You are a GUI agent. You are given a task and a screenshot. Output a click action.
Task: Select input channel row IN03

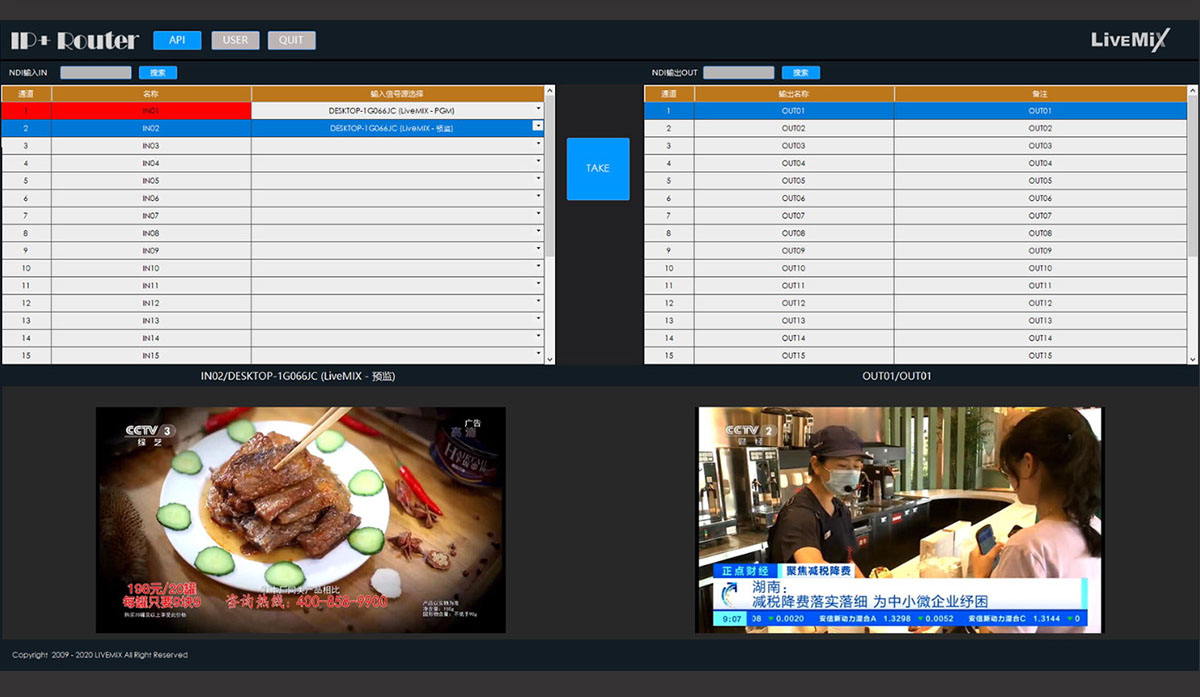point(150,146)
